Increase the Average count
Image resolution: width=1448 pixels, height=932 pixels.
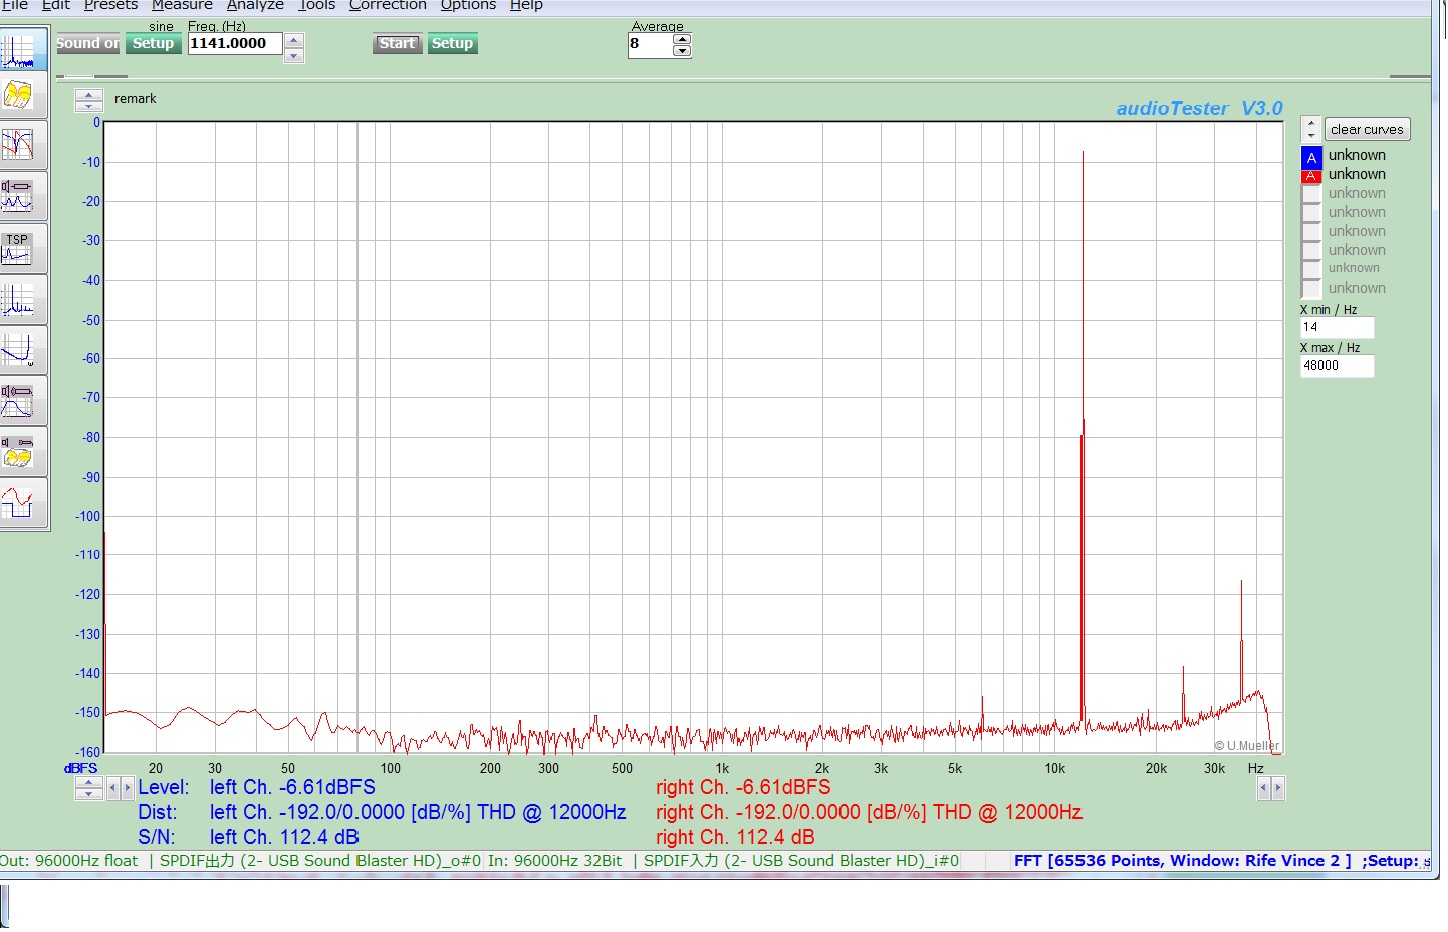coord(682,39)
